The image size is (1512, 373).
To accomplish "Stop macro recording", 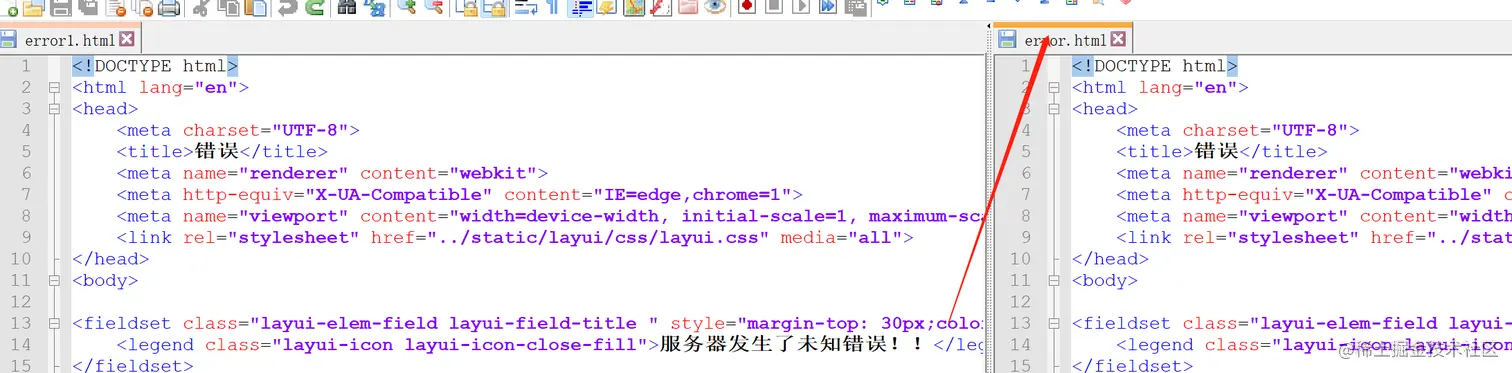I will [773, 8].
